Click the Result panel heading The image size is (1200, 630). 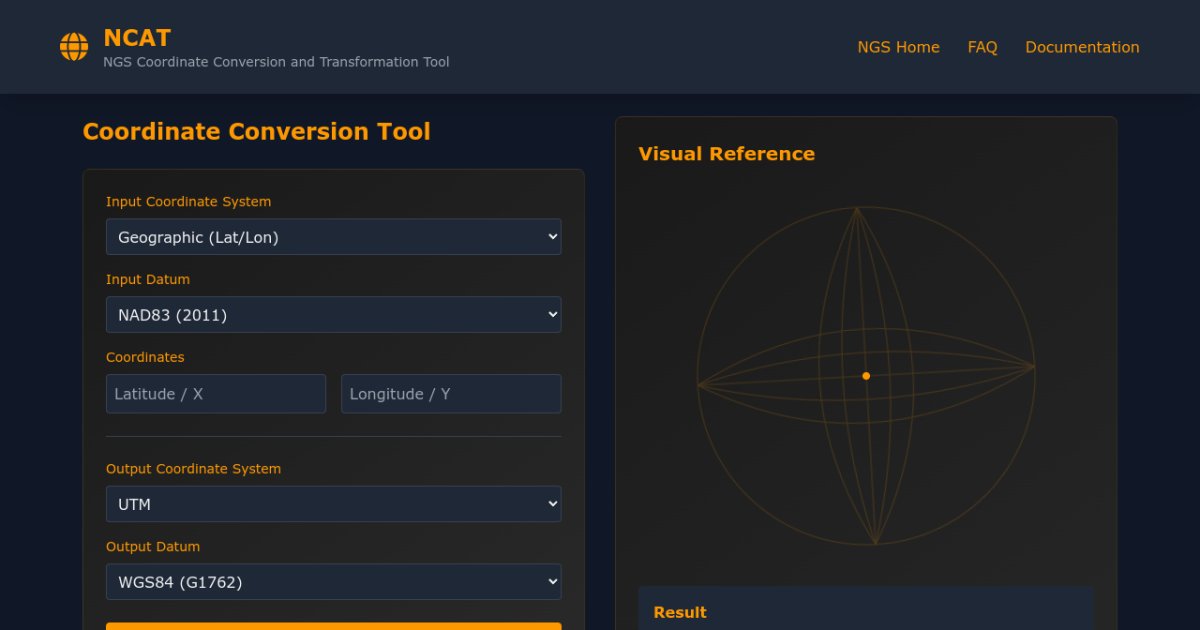point(680,612)
